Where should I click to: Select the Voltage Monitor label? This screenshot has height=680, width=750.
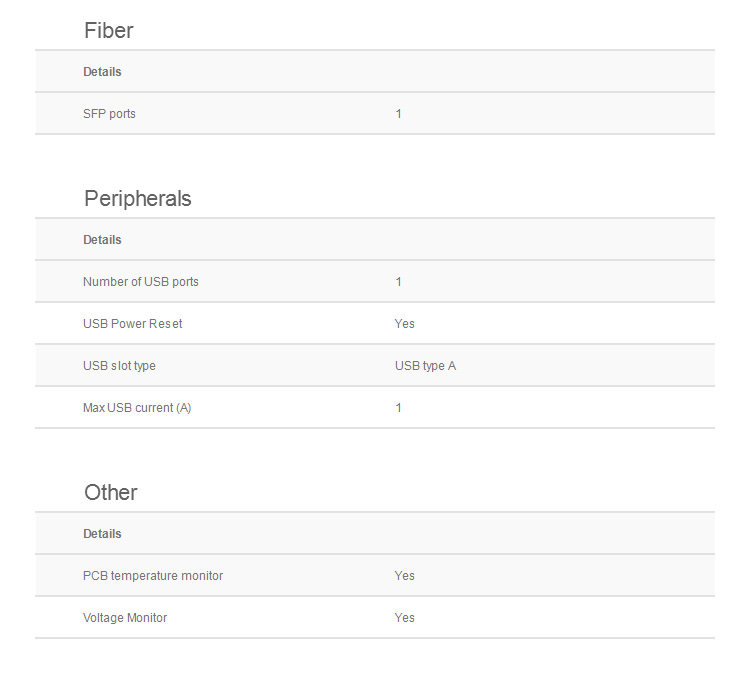coord(125,618)
